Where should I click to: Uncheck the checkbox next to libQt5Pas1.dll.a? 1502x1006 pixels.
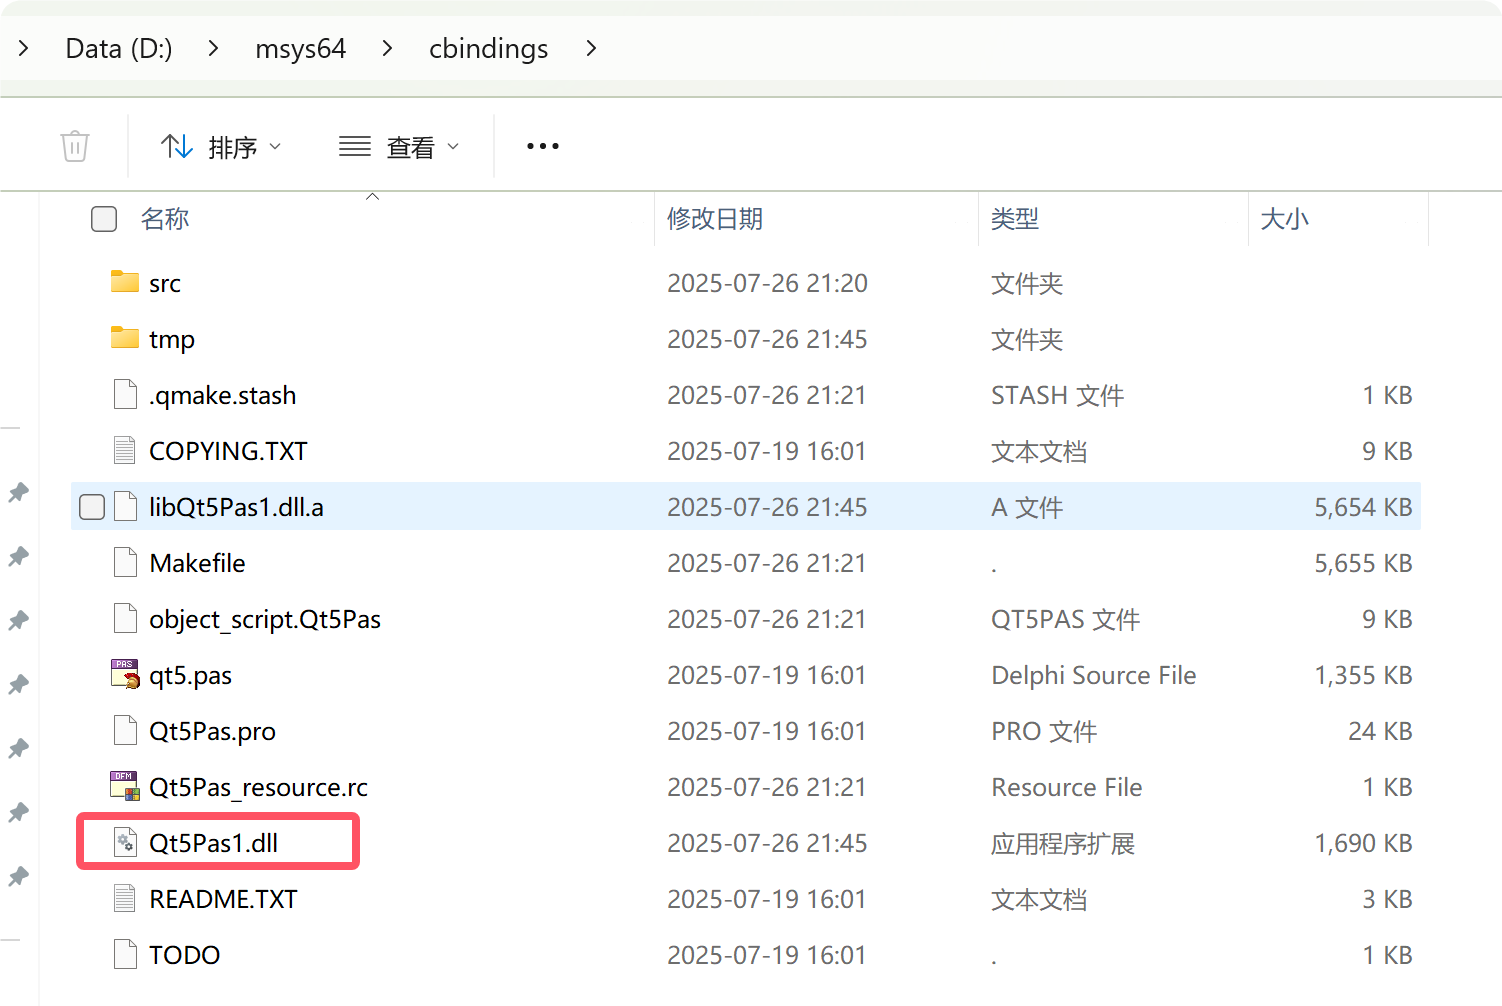coord(91,507)
